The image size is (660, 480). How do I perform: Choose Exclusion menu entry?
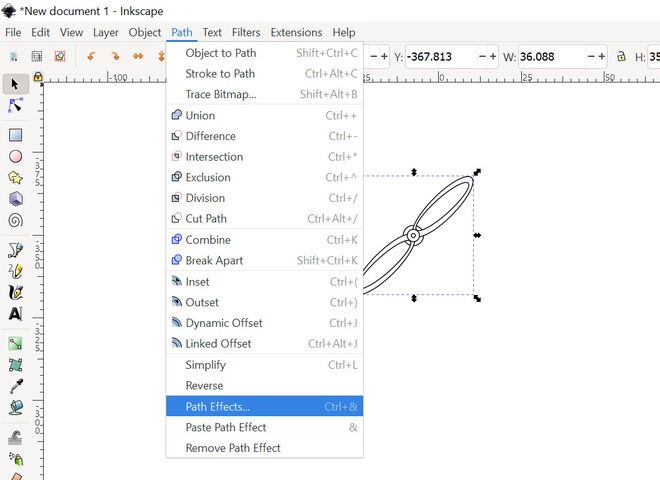[265, 177]
